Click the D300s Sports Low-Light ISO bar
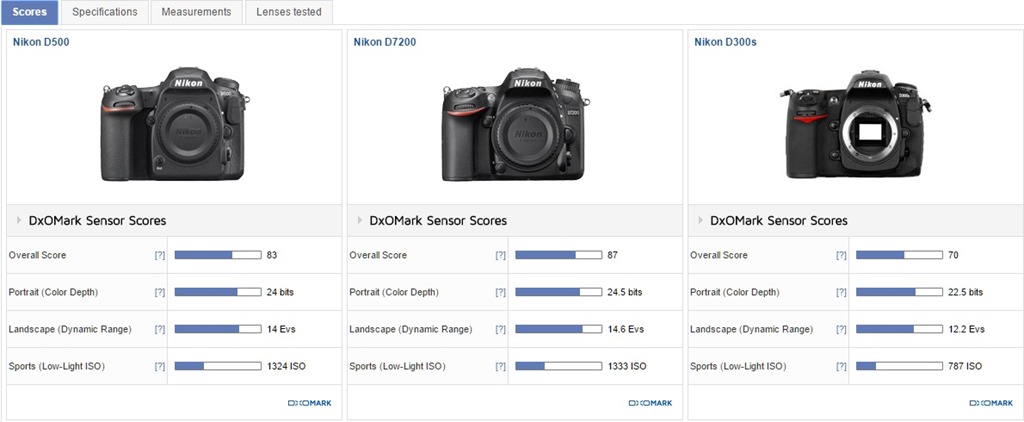Viewport: 1024px width, 422px height. pos(899,366)
